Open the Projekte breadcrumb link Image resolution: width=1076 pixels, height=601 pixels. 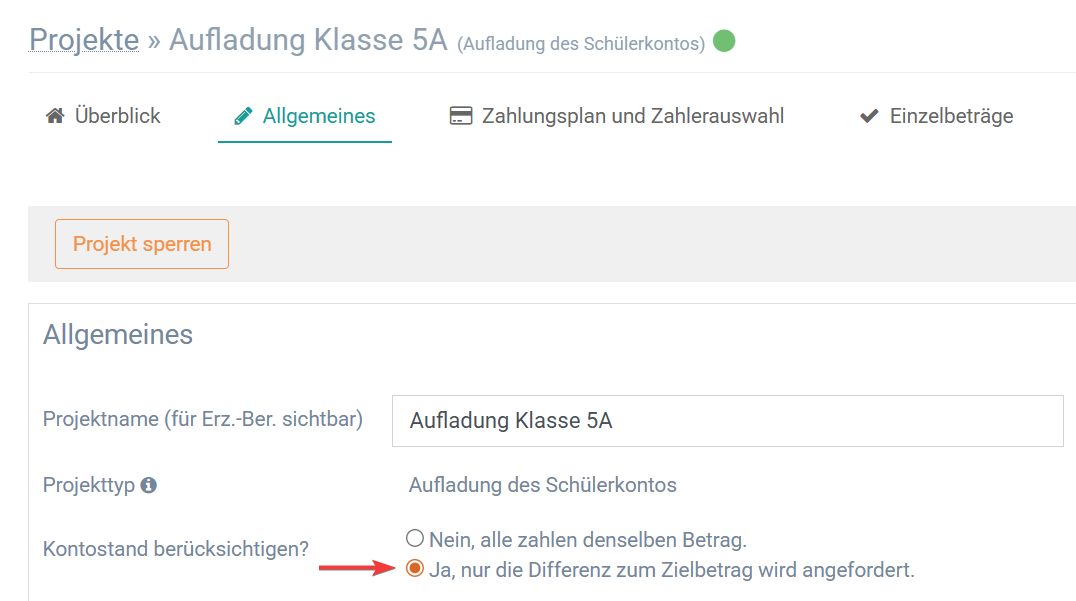click(x=84, y=40)
